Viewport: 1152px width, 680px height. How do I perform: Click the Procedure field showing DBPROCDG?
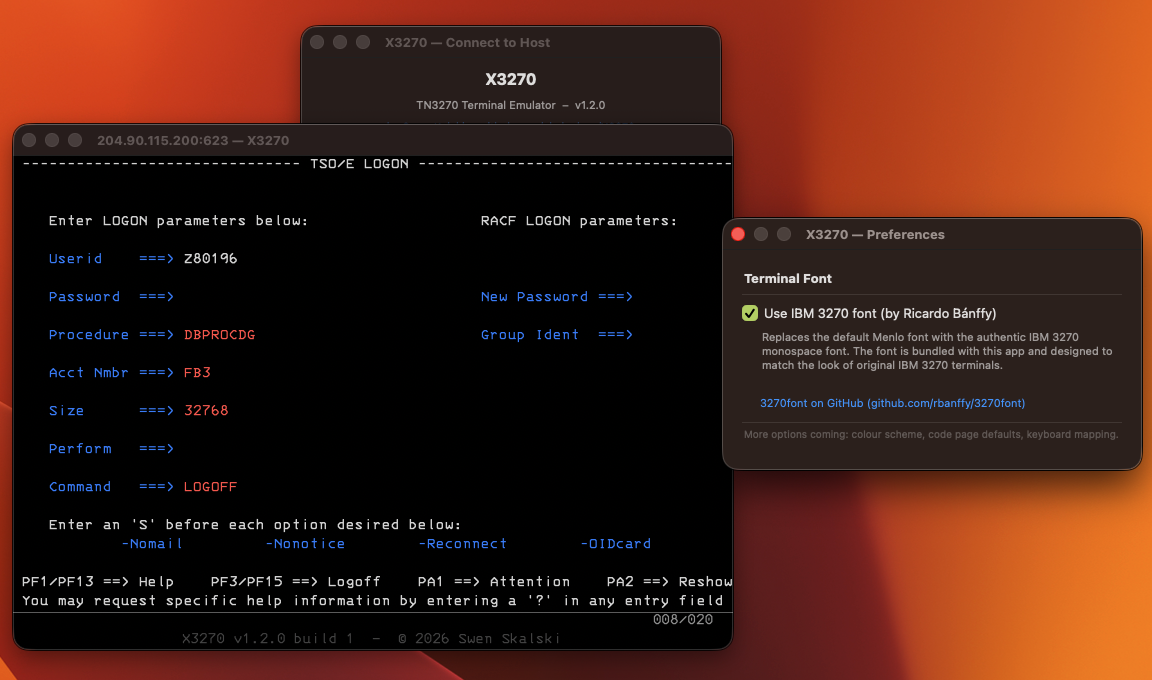[219, 335]
